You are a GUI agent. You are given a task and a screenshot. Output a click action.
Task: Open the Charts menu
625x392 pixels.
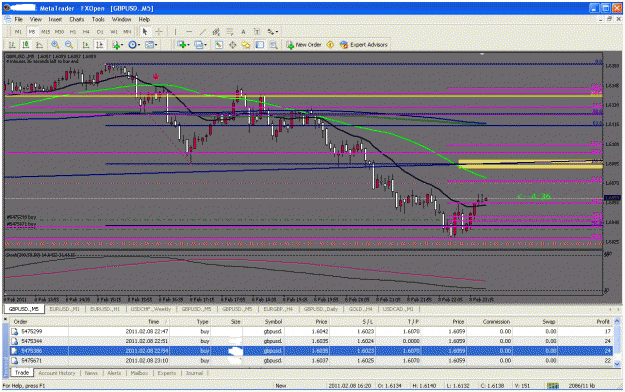tap(77, 19)
